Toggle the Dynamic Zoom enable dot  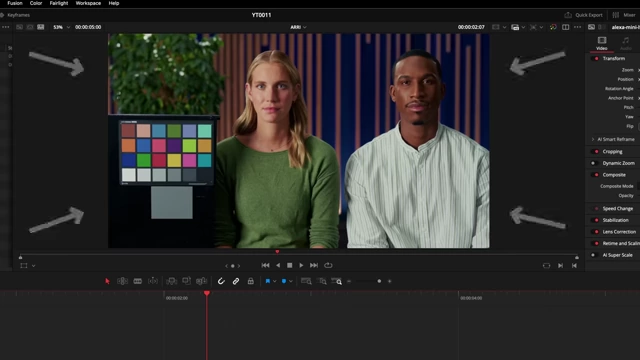(593, 163)
